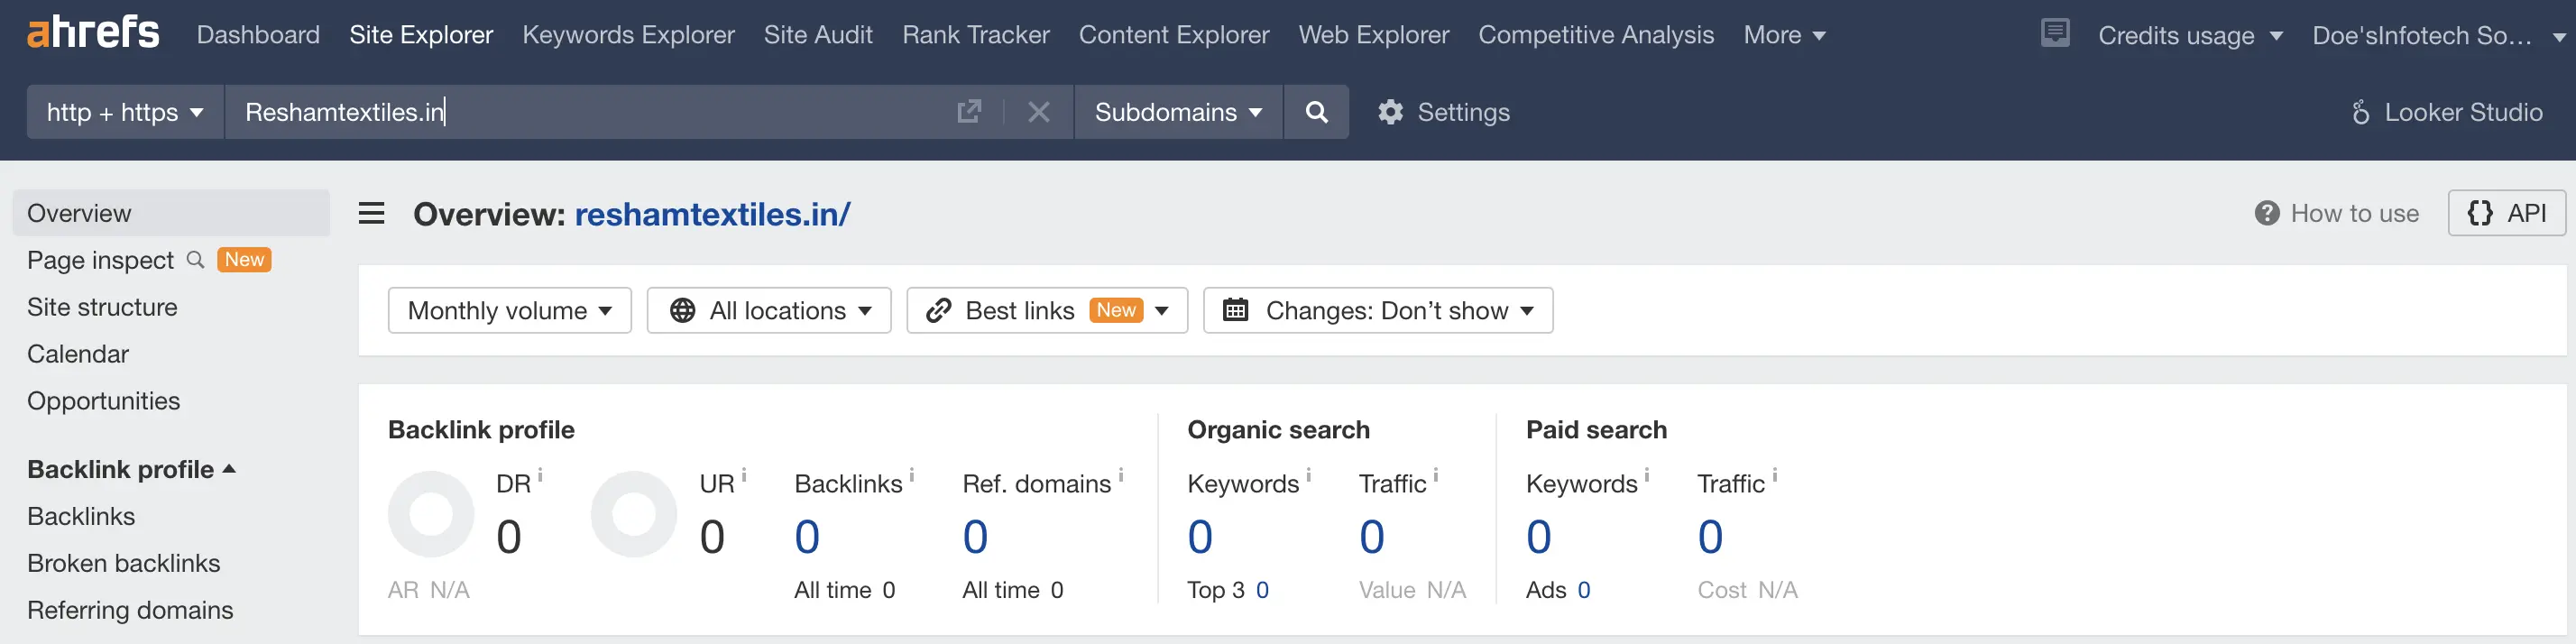Click the 'AR N/A' text
Image resolution: width=2576 pixels, height=644 pixels.
point(428,590)
